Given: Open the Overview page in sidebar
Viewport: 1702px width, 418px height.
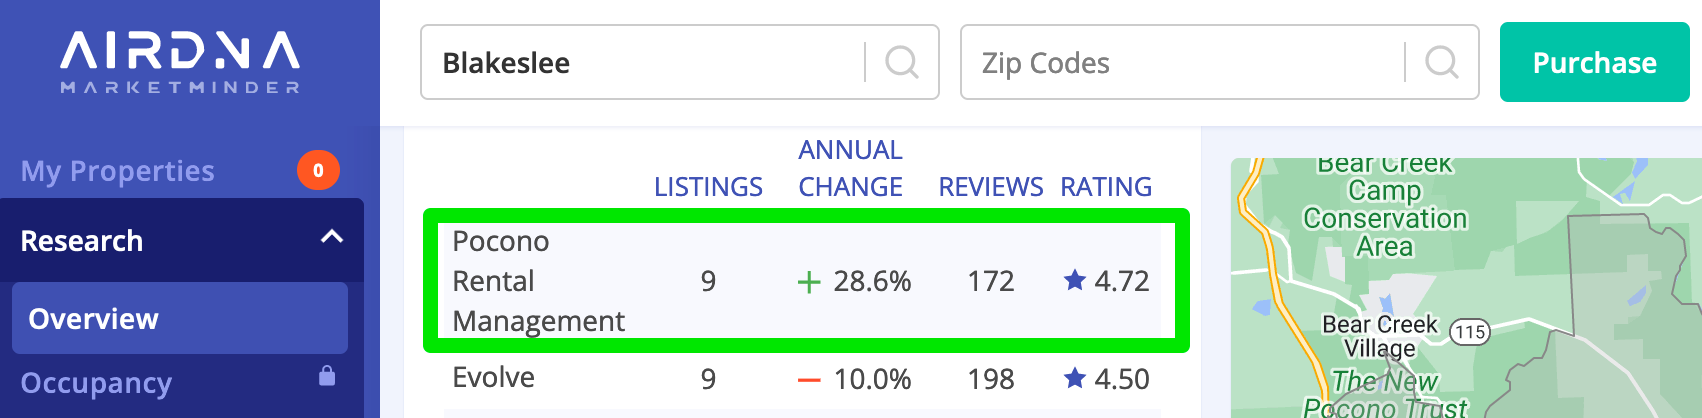Looking at the screenshot, I should click(180, 318).
